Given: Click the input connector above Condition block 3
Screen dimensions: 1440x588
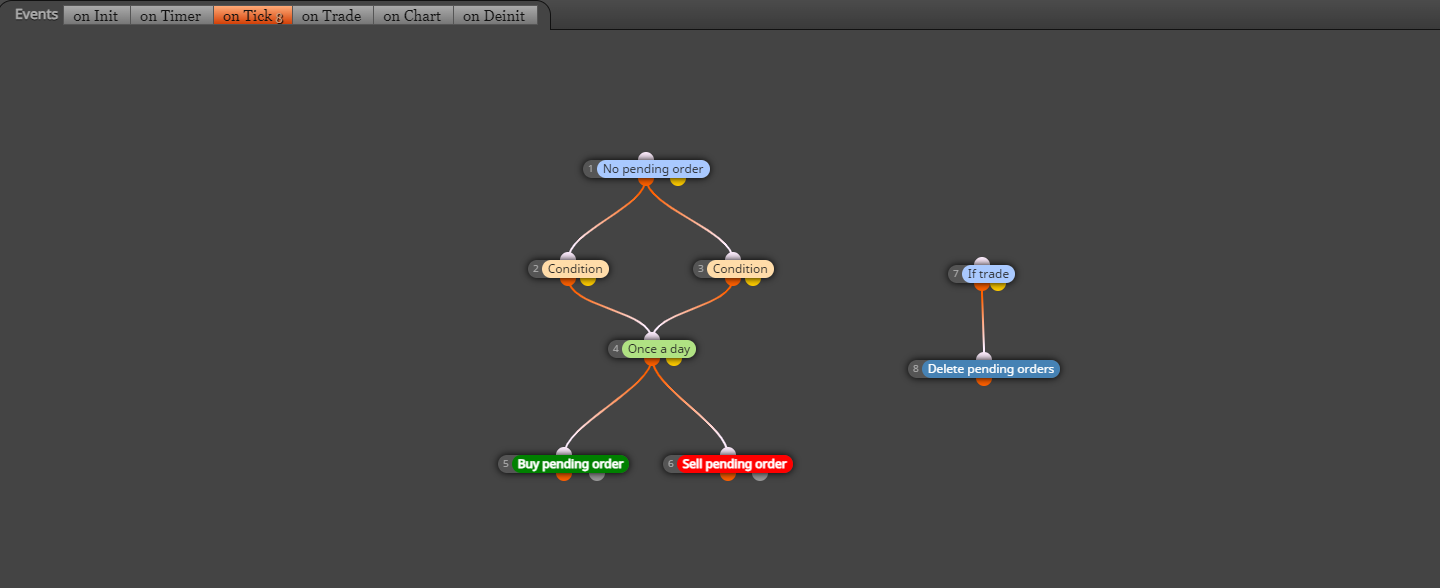Looking at the screenshot, I should point(733,257).
